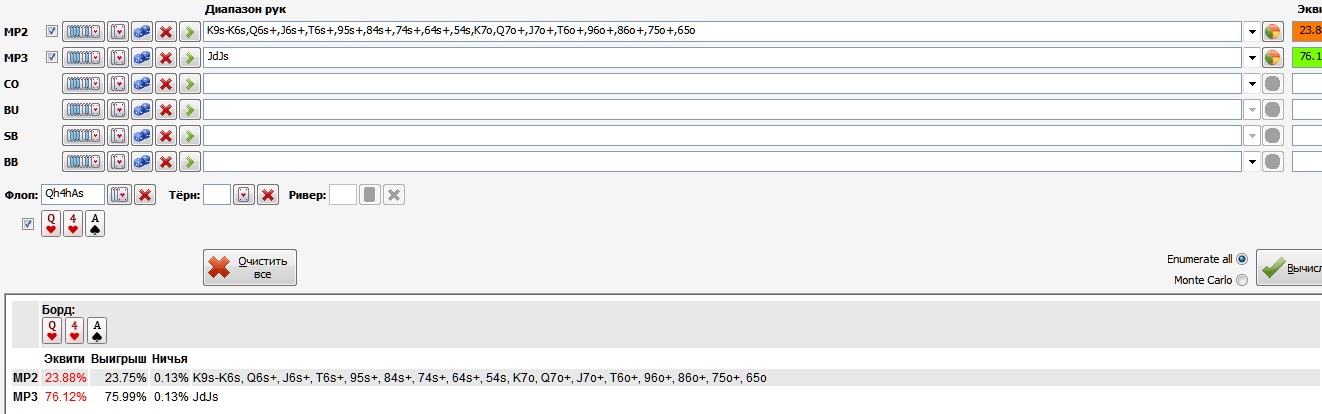Click the green arrow icon in BU row
Viewport: 1322px width, 414px height.
coord(190,110)
